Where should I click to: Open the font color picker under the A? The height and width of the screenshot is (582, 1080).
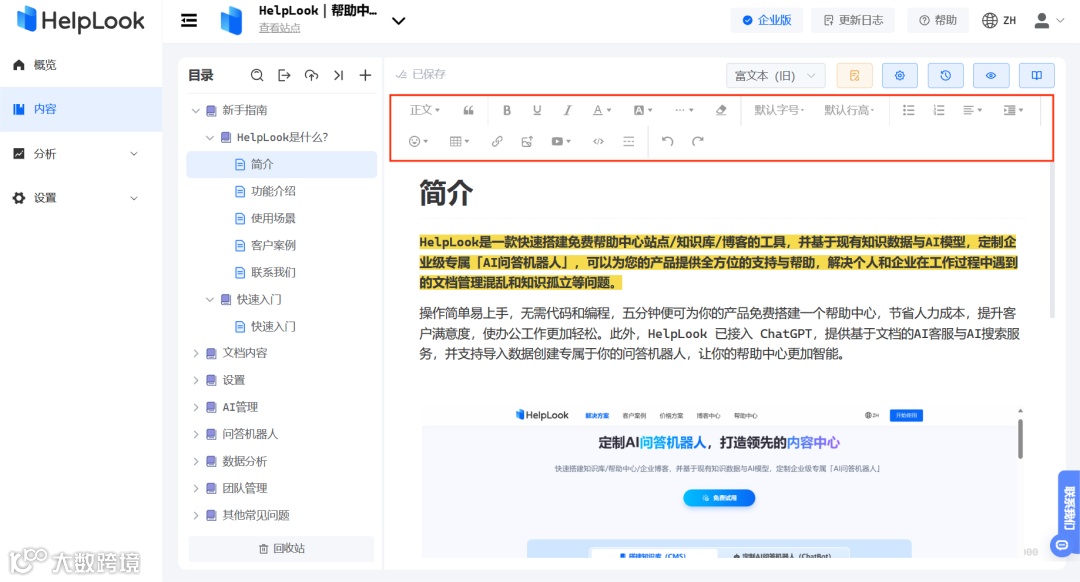pos(598,110)
